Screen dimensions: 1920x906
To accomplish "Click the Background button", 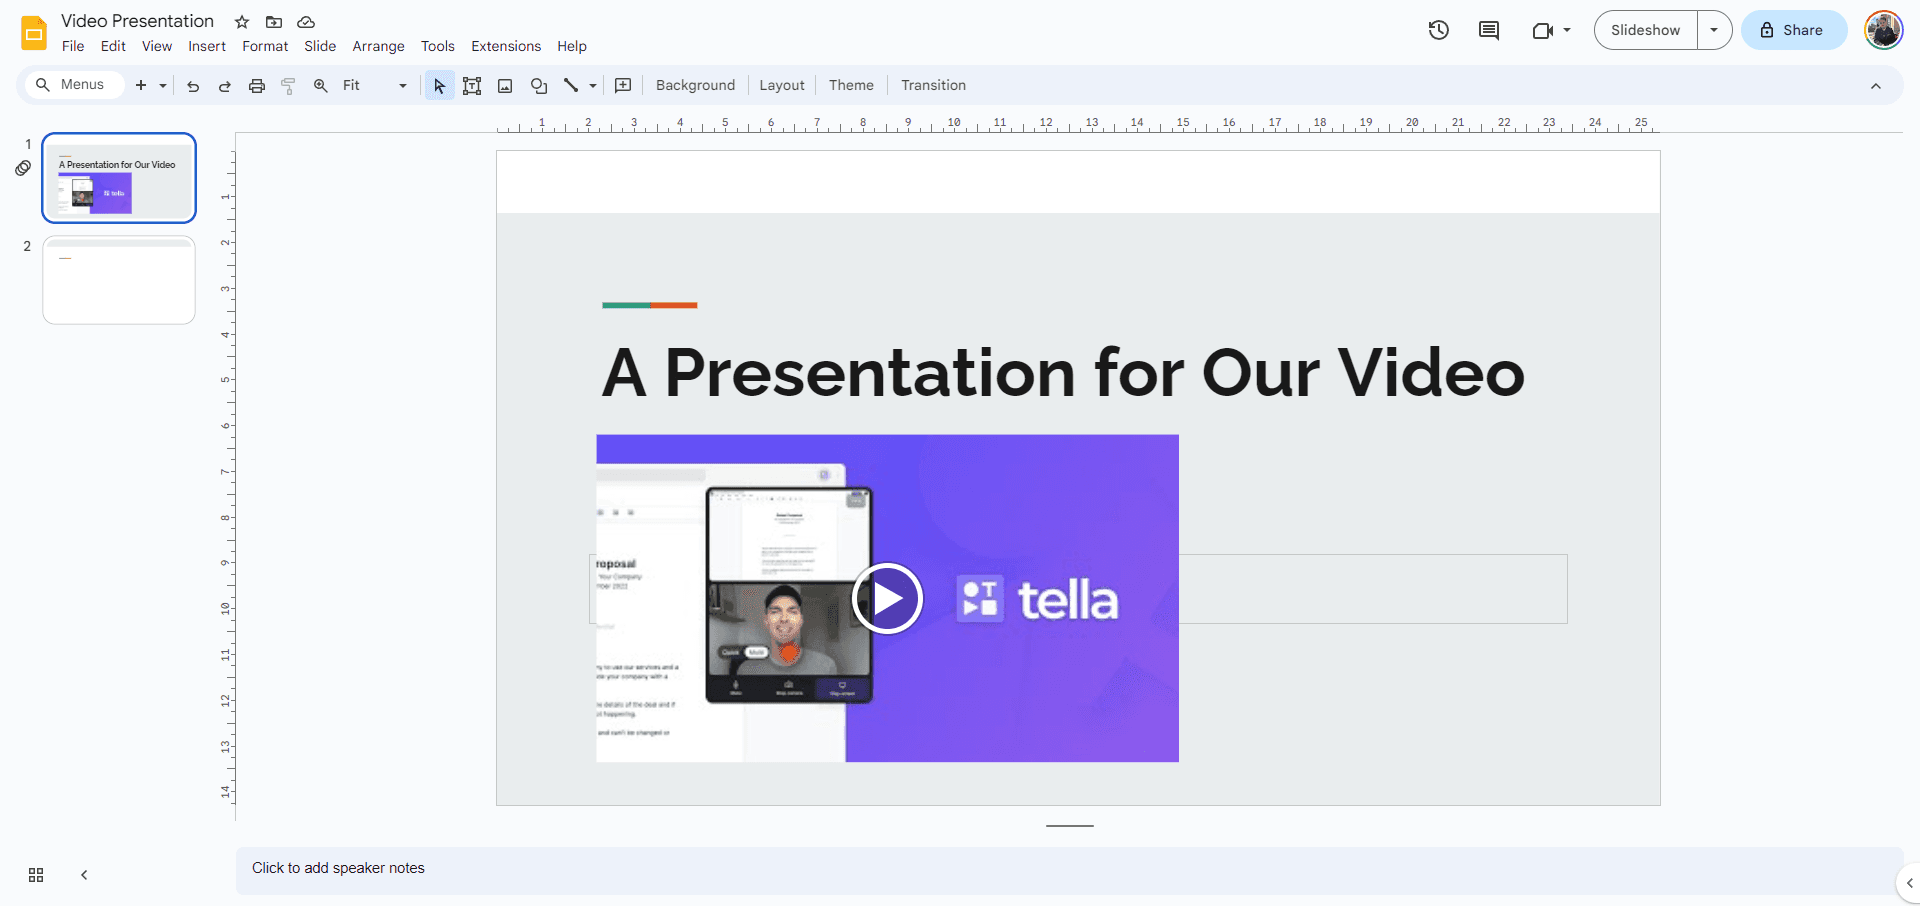I will point(695,86).
